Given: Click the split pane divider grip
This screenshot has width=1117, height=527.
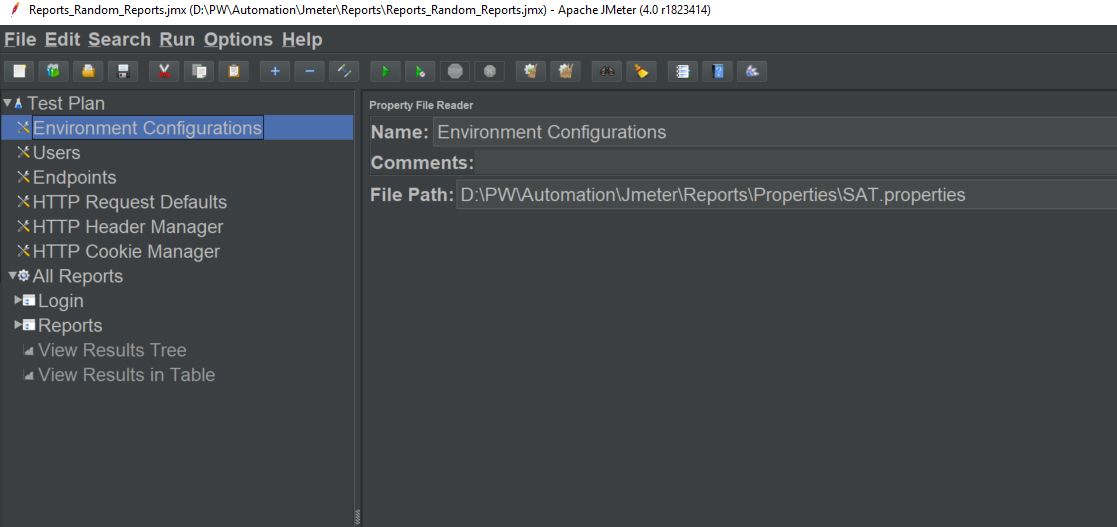Looking at the screenshot, I should (x=358, y=515).
